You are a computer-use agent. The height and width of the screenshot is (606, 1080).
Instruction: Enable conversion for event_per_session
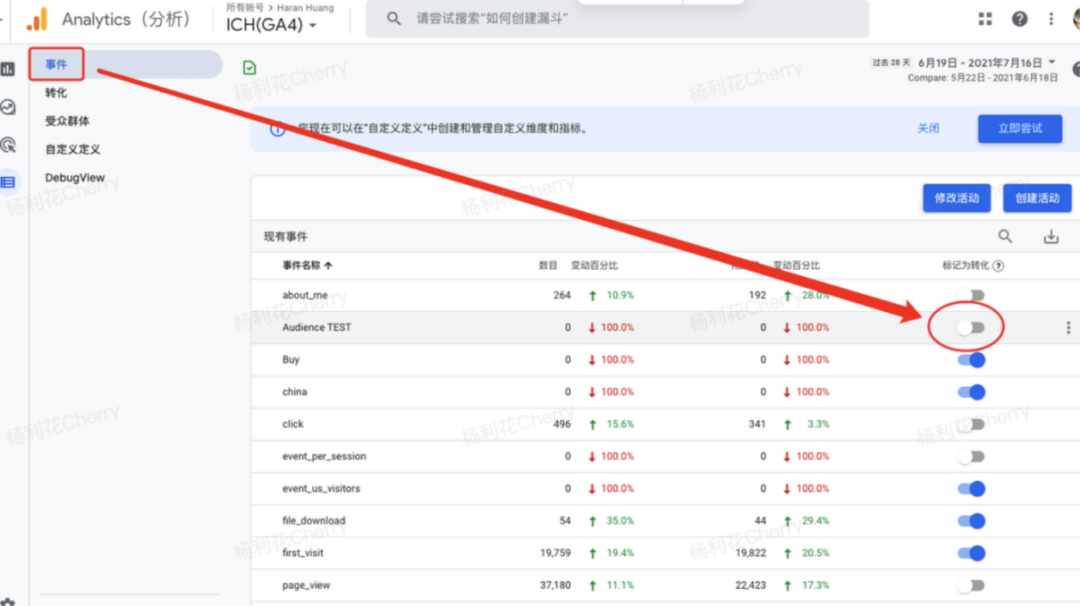coord(971,457)
